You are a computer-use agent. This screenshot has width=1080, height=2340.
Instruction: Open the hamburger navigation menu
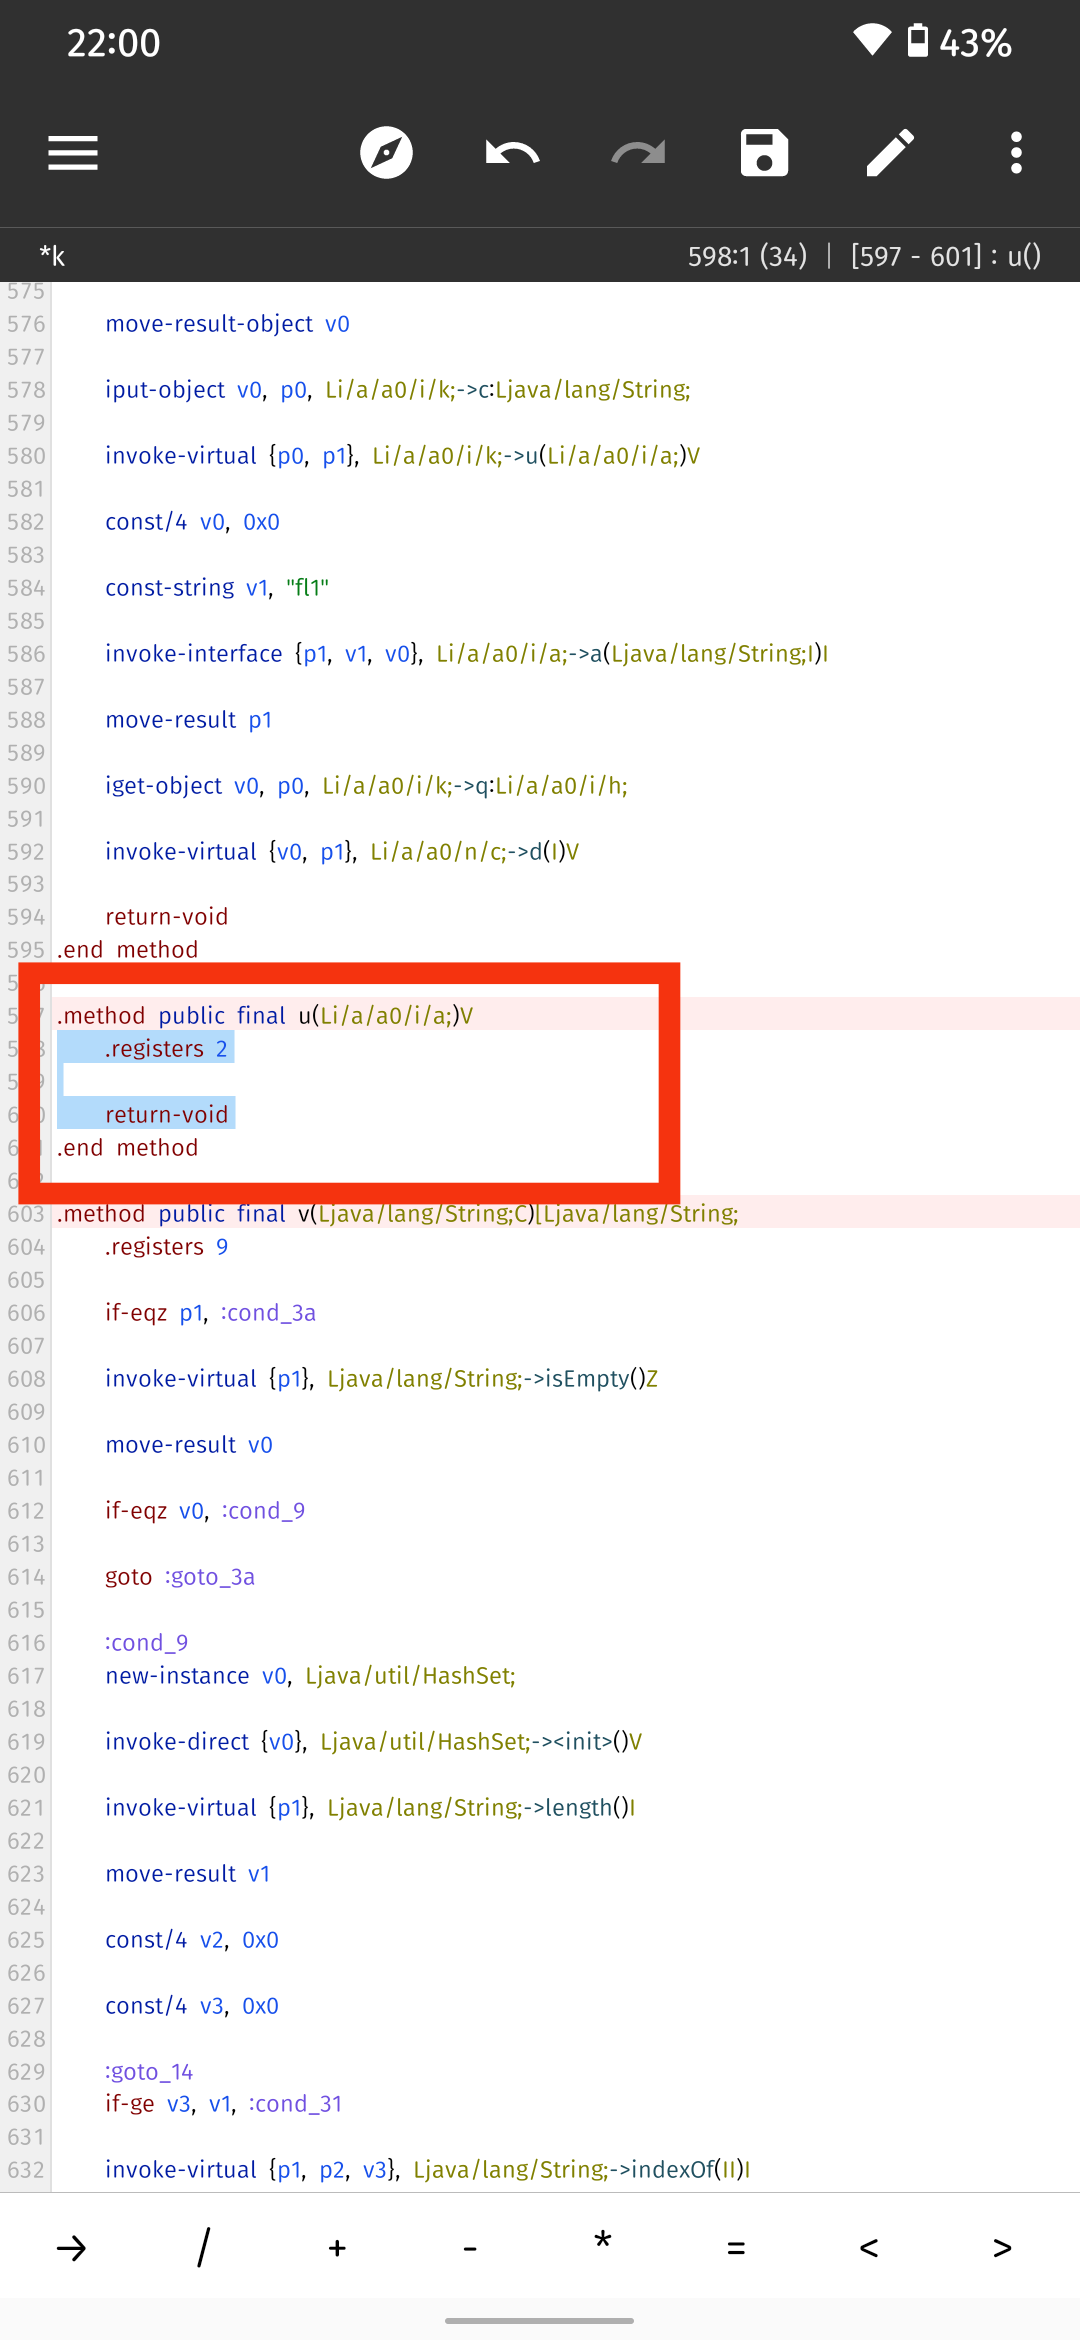73,153
